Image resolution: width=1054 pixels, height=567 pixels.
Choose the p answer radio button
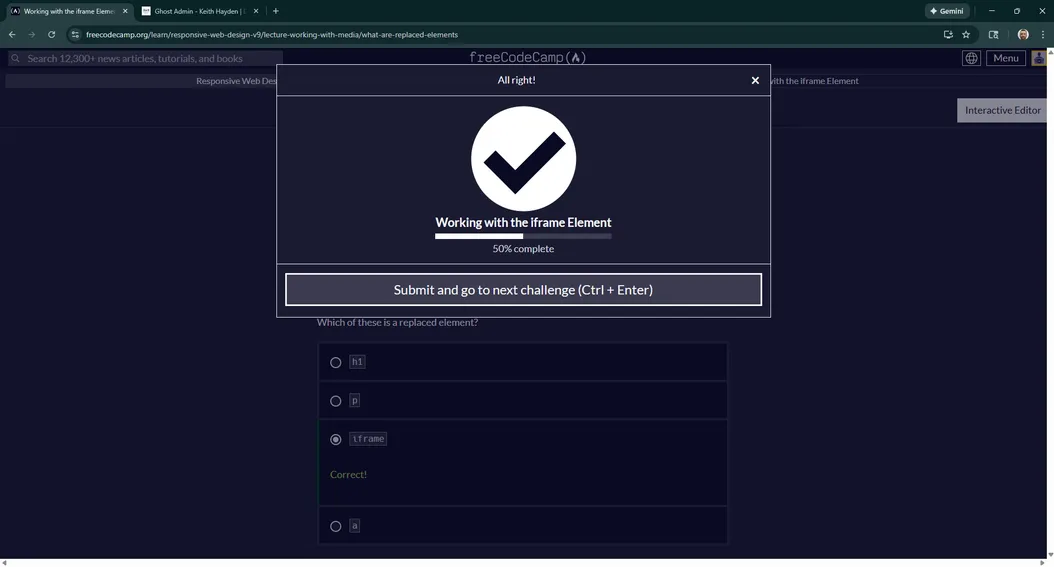coord(336,401)
